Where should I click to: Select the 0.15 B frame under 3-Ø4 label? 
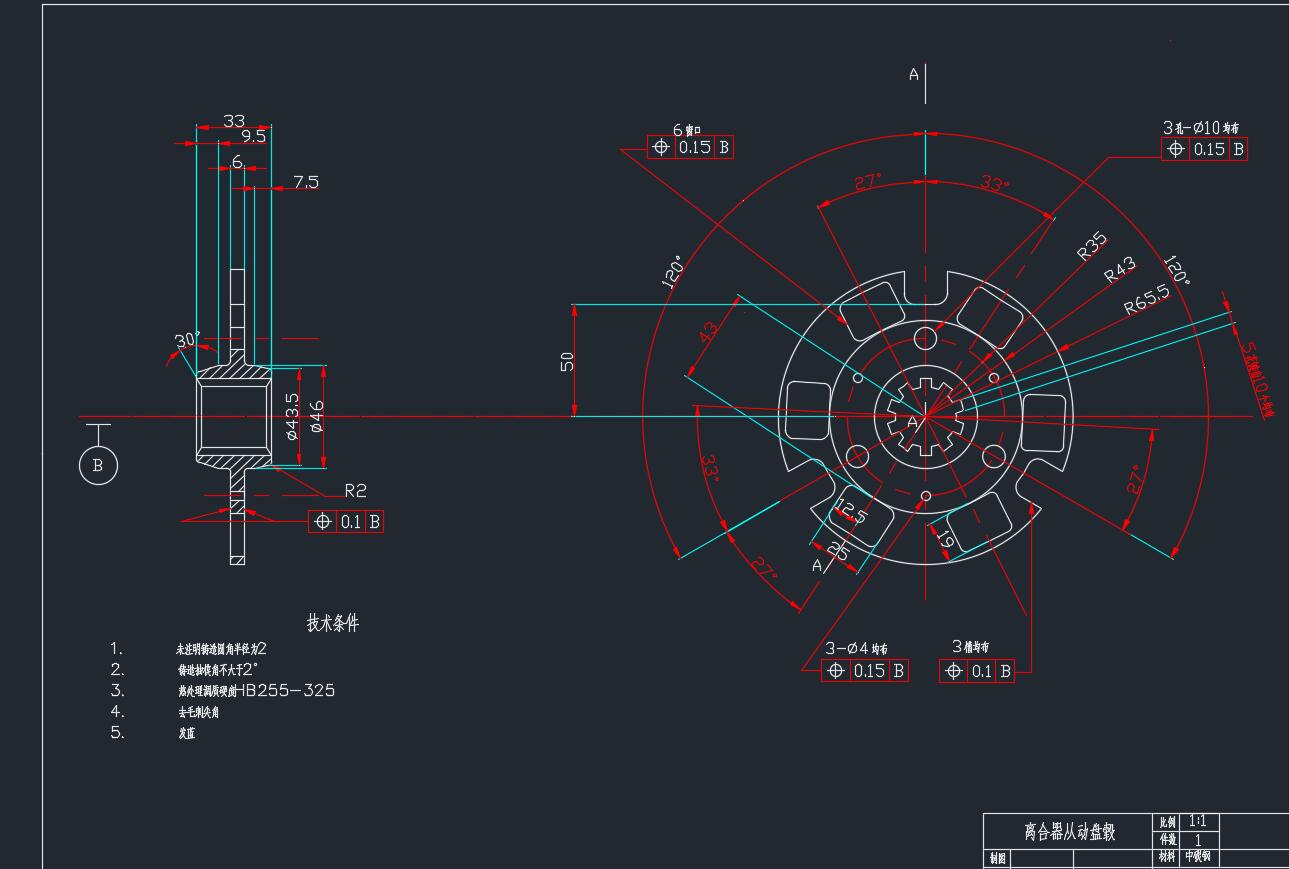pos(865,671)
